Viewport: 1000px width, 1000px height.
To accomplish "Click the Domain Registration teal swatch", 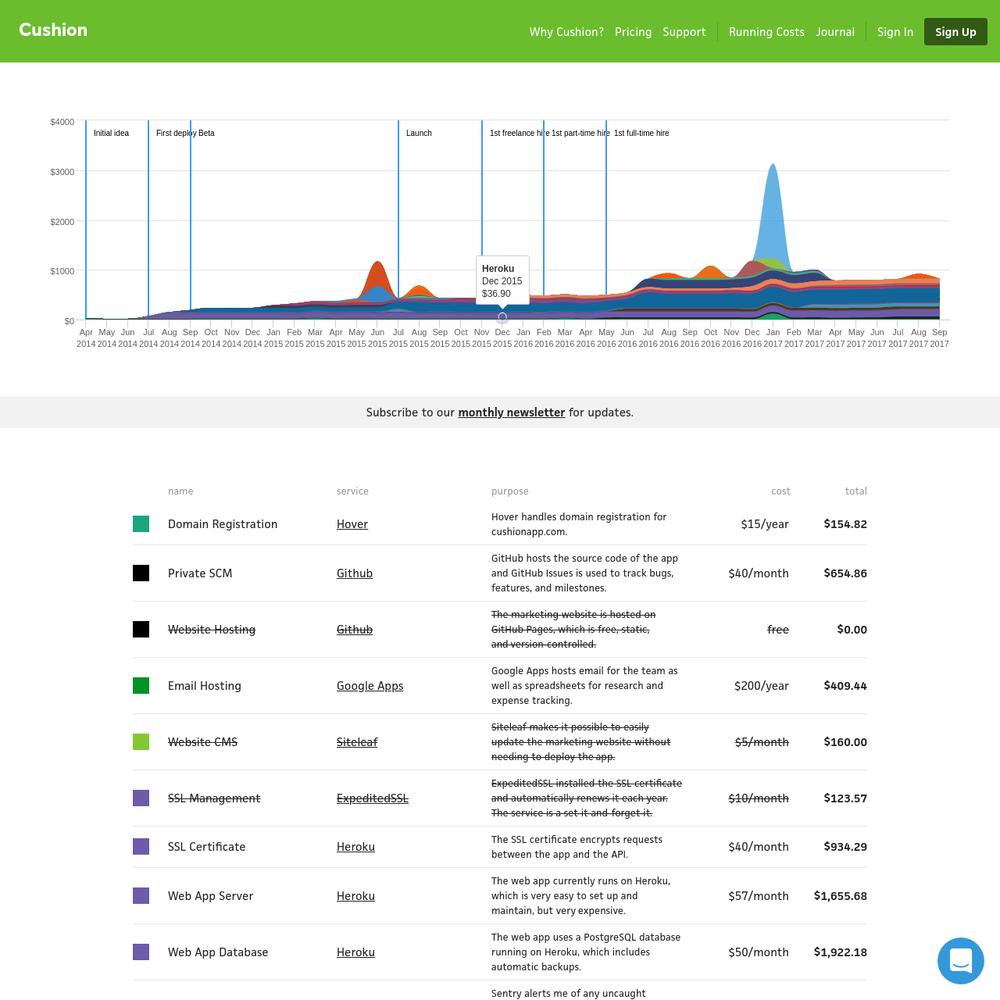I will [141, 524].
